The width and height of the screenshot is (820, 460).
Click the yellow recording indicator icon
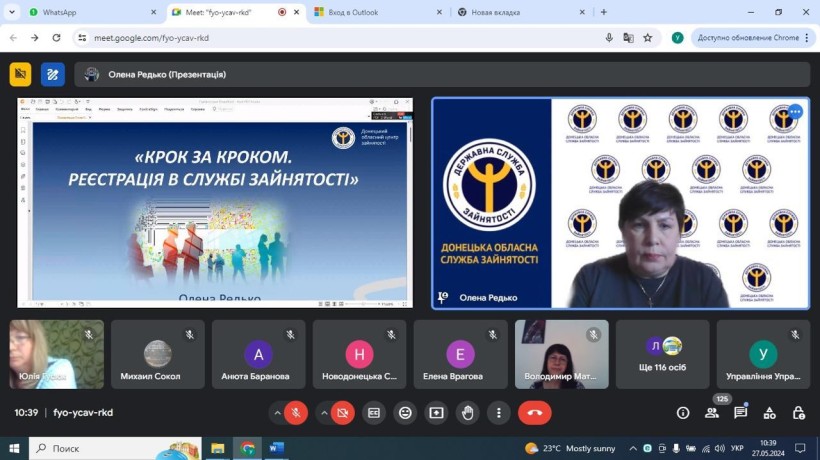click(x=20, y=74)
